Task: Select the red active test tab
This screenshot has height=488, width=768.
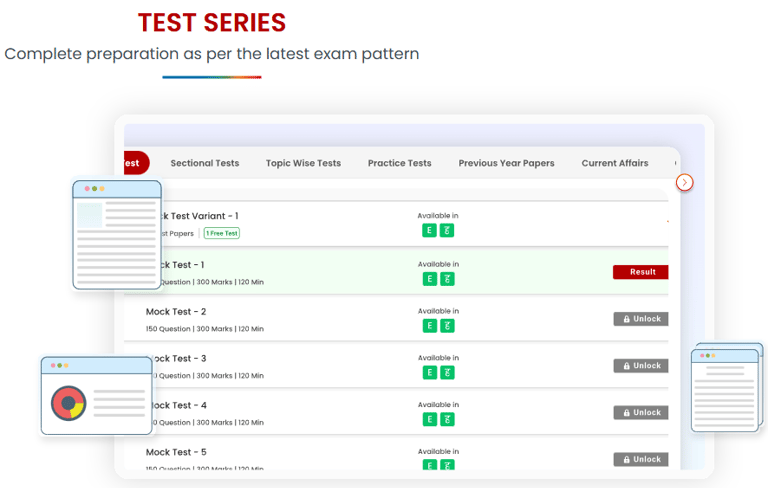Action: point(136,163)
